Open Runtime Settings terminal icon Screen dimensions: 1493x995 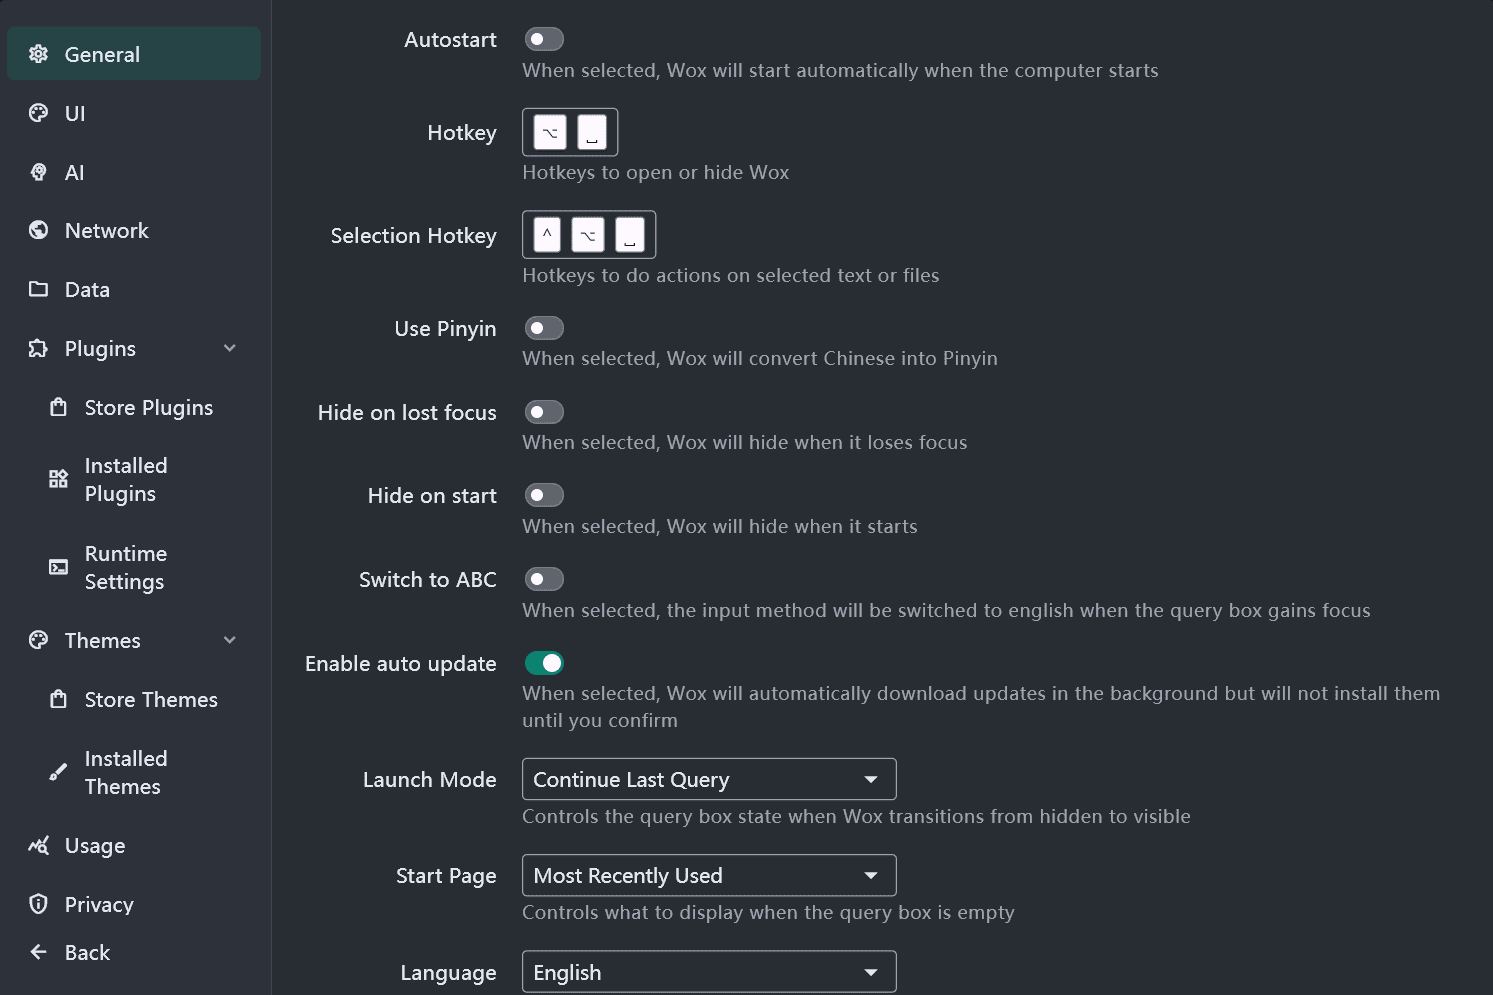(x=59, y=567)
